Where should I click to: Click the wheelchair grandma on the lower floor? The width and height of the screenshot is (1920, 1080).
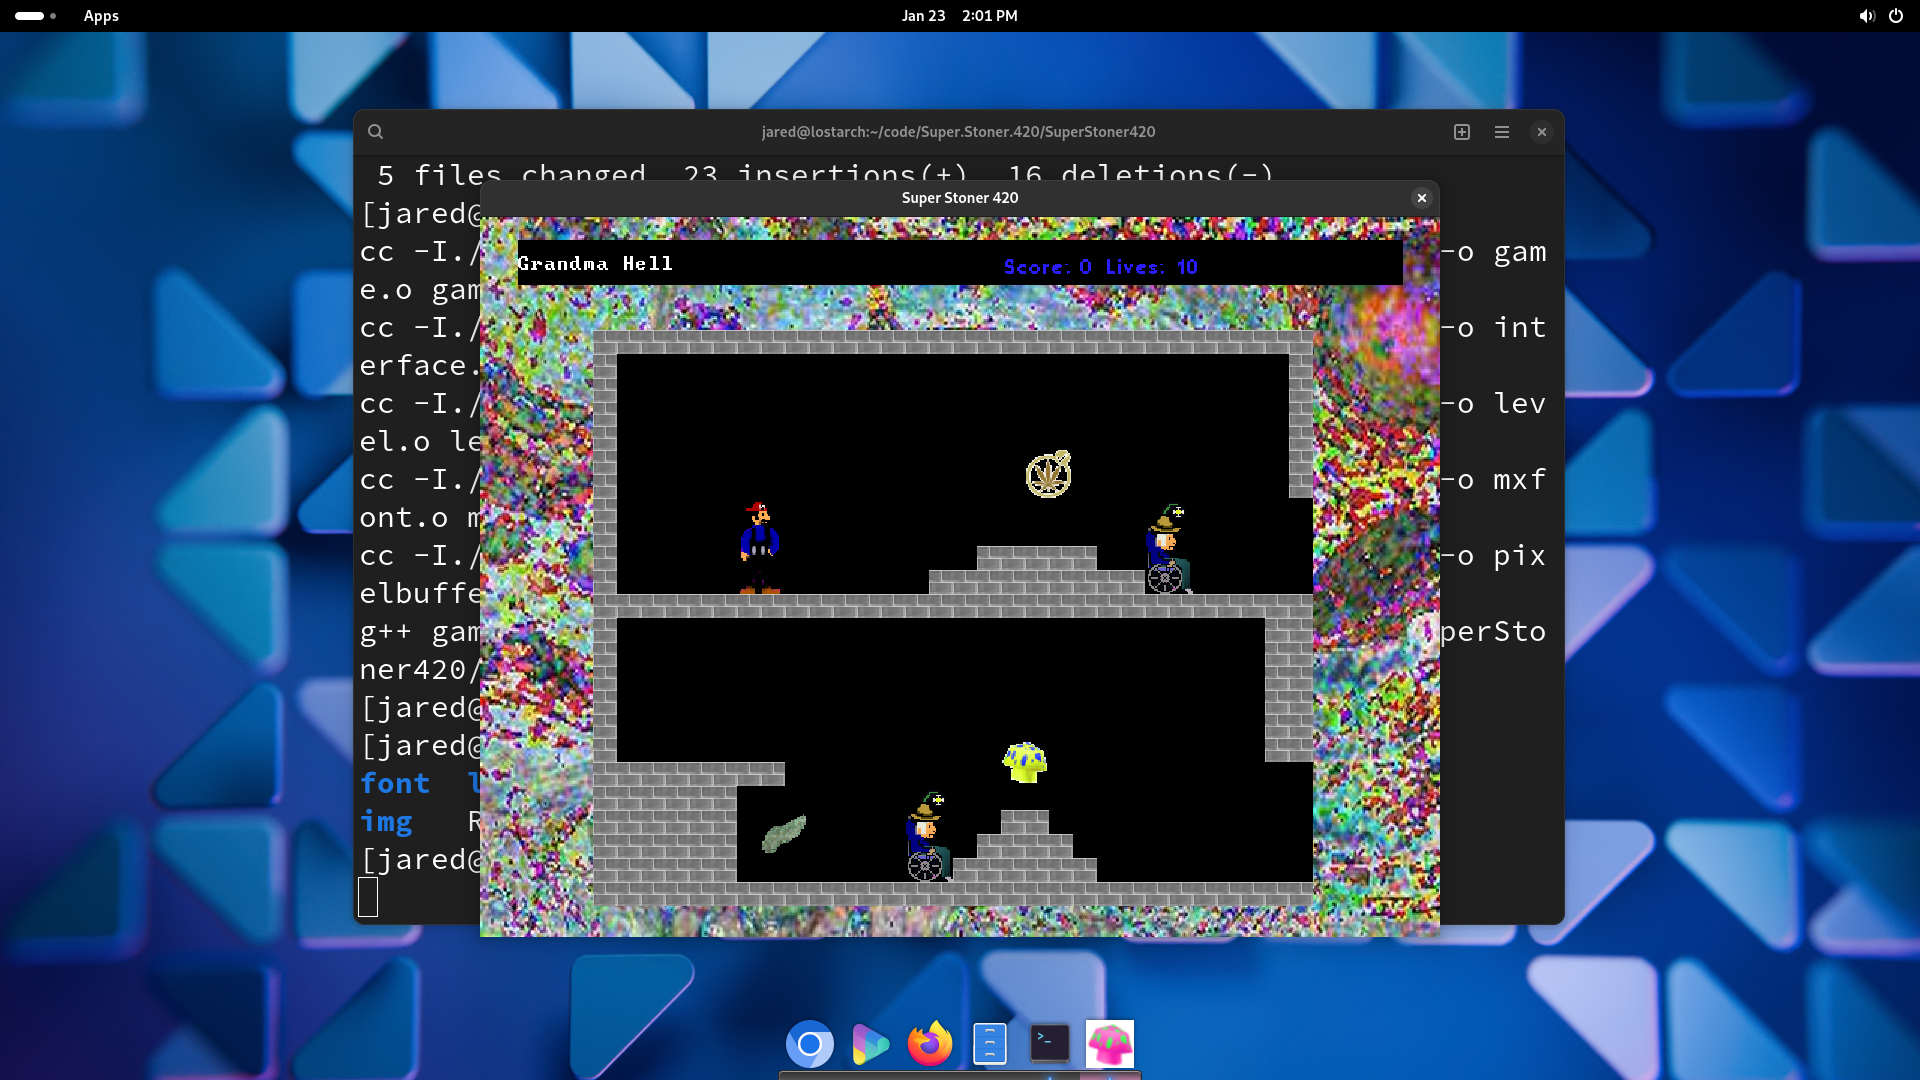click(928, 837)
